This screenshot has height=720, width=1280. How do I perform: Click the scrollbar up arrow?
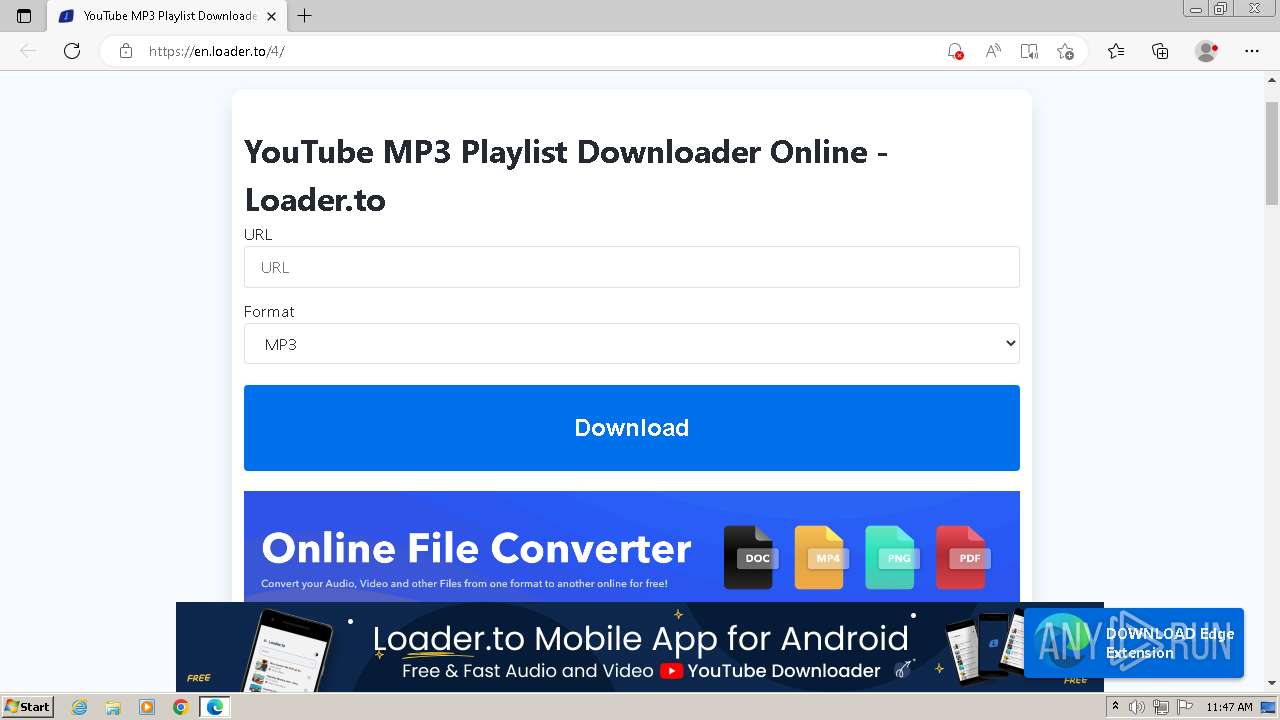pos(1272,82)
